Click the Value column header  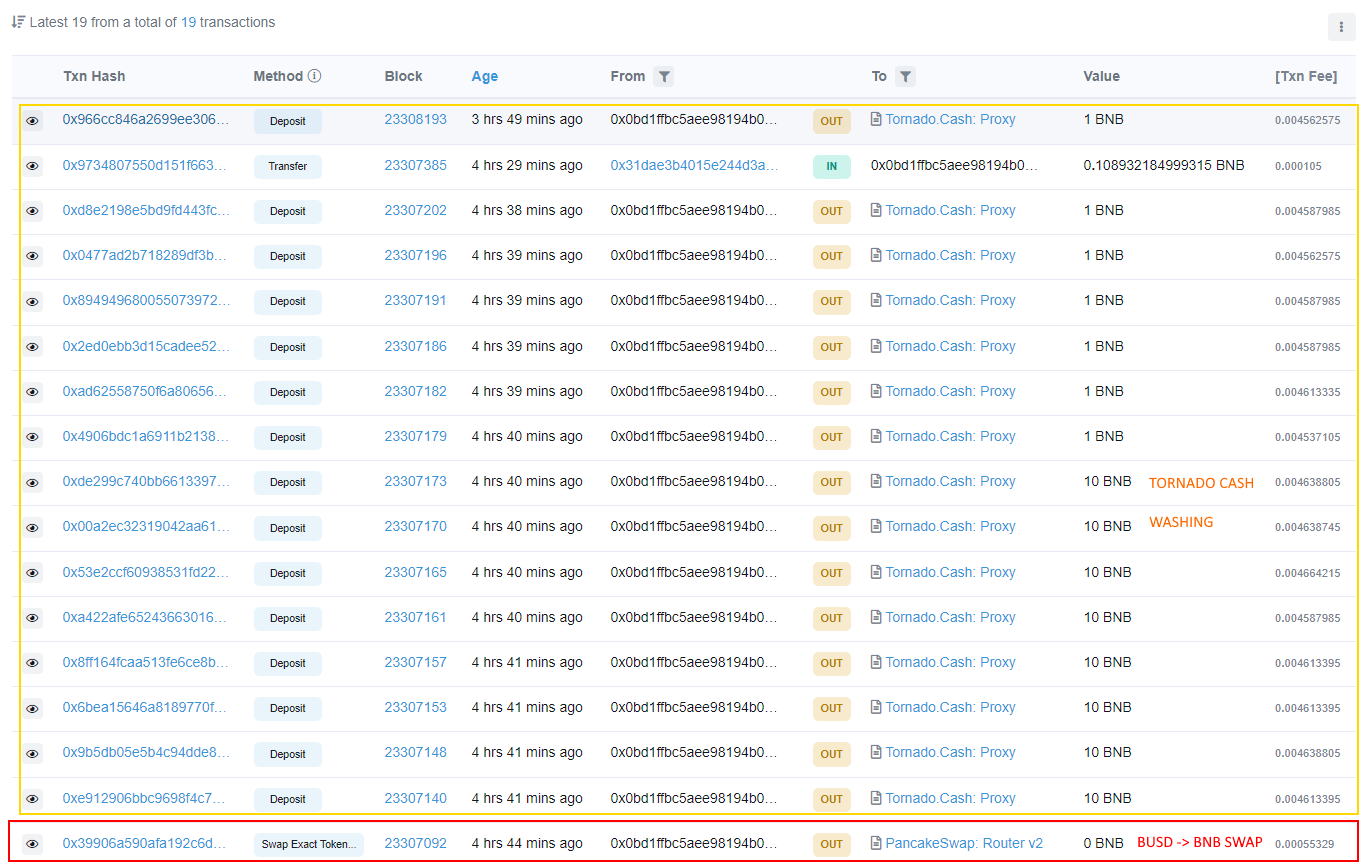[1101, 76]
